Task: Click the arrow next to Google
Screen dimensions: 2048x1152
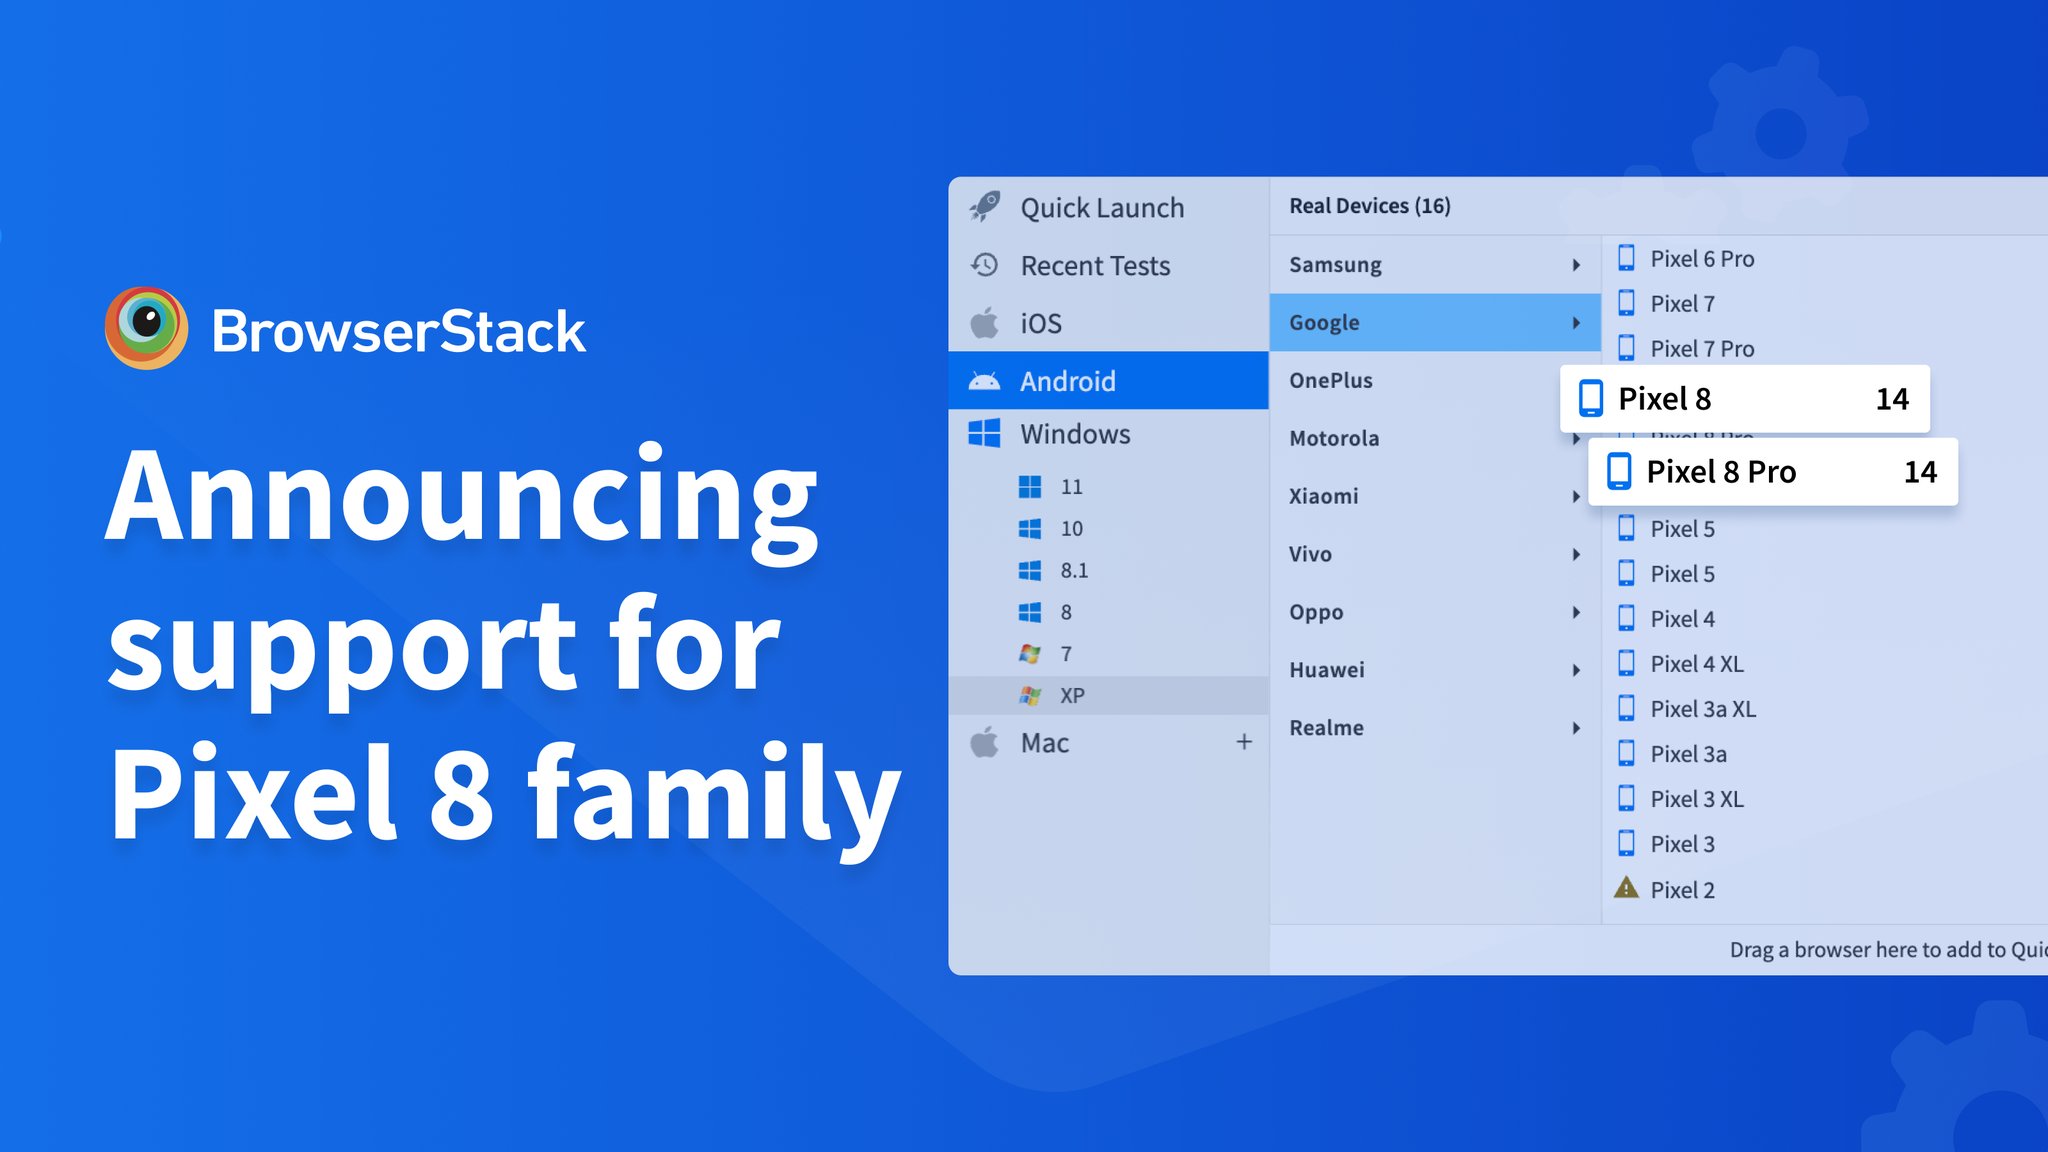Action: click(1576, 323)
